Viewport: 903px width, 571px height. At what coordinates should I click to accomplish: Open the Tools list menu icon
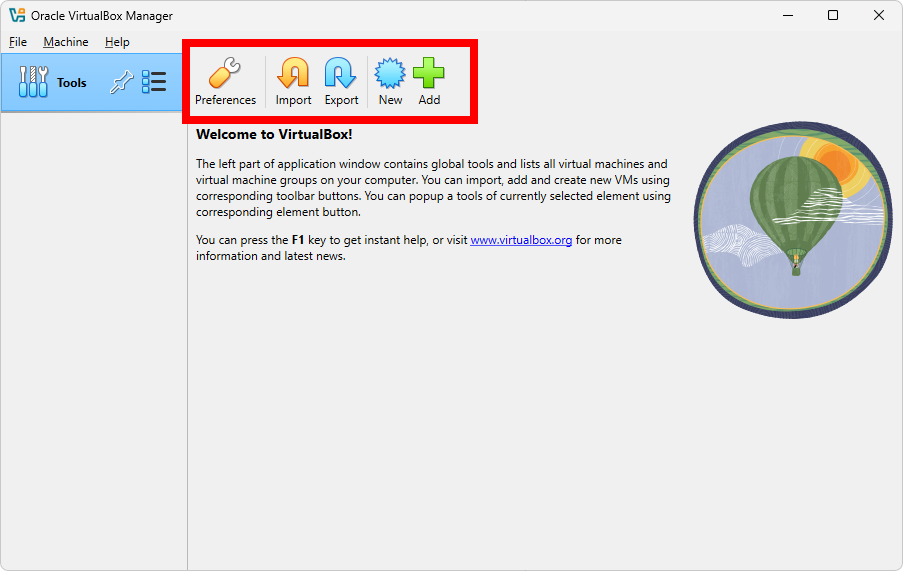[x=154, y=82]
